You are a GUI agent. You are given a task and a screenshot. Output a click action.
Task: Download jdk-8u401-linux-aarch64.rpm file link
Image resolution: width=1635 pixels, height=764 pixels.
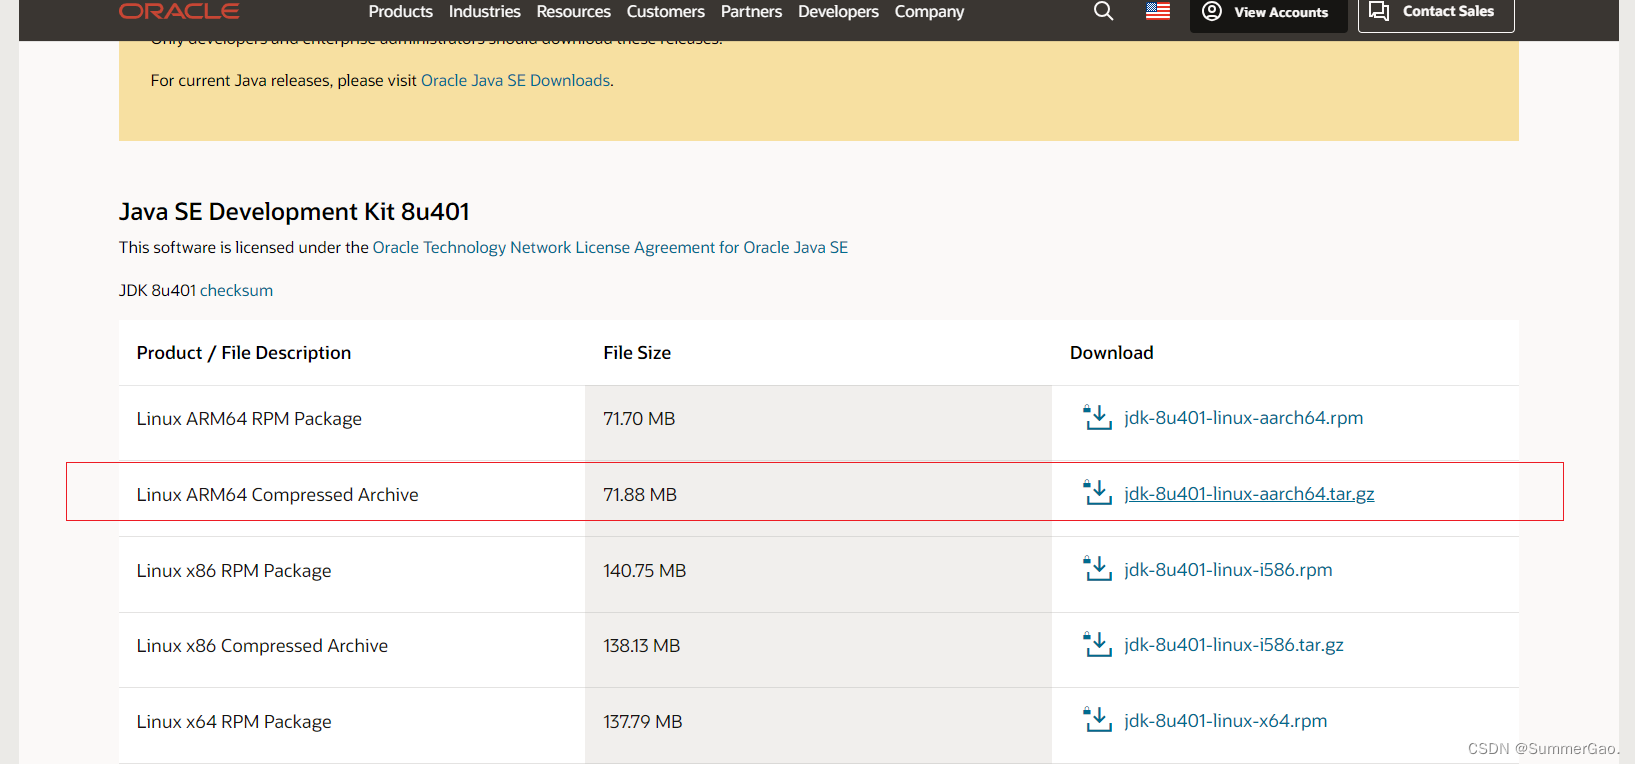click(x=1243, y=418)
